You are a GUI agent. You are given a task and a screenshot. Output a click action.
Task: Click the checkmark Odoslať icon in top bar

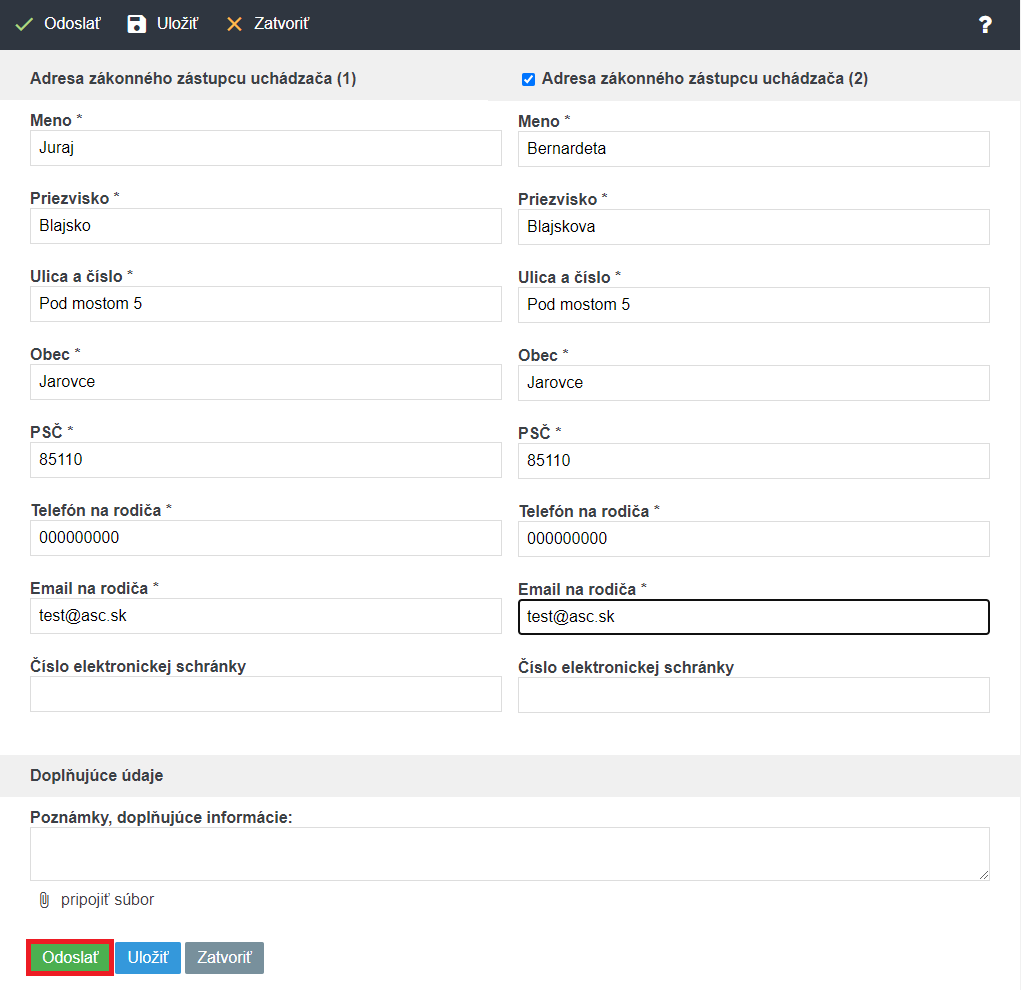coord(24,24)
